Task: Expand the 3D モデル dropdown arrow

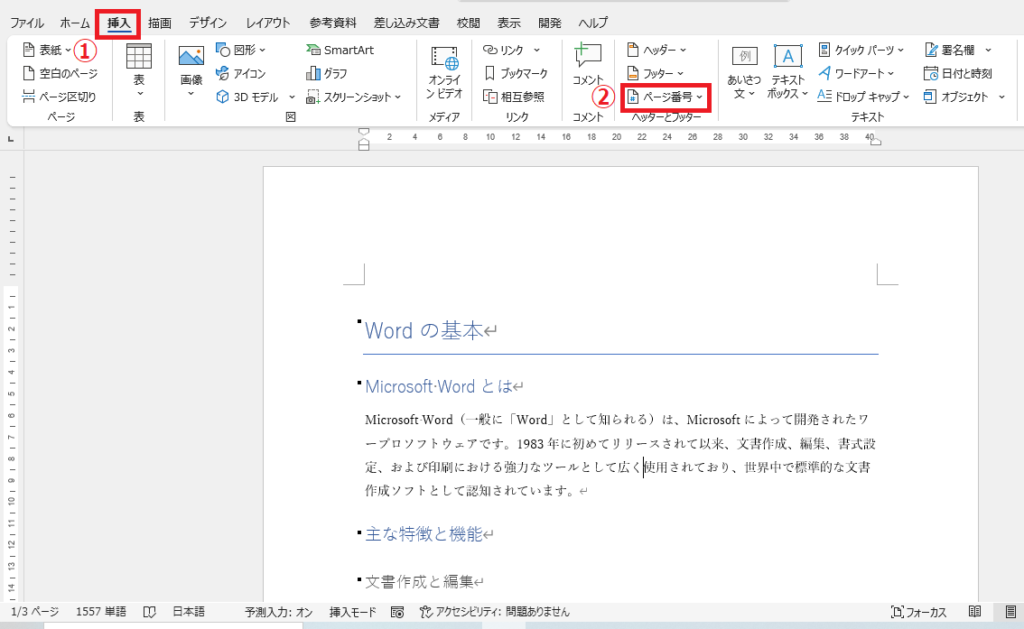Action: click(292, 97)
